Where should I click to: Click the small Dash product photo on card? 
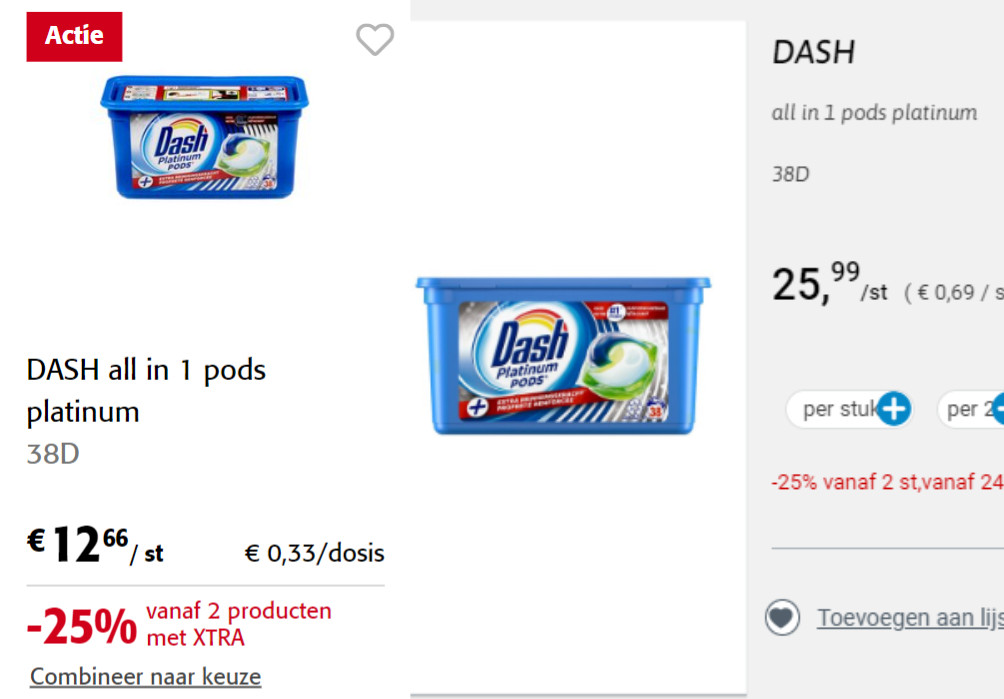point(204,140)
